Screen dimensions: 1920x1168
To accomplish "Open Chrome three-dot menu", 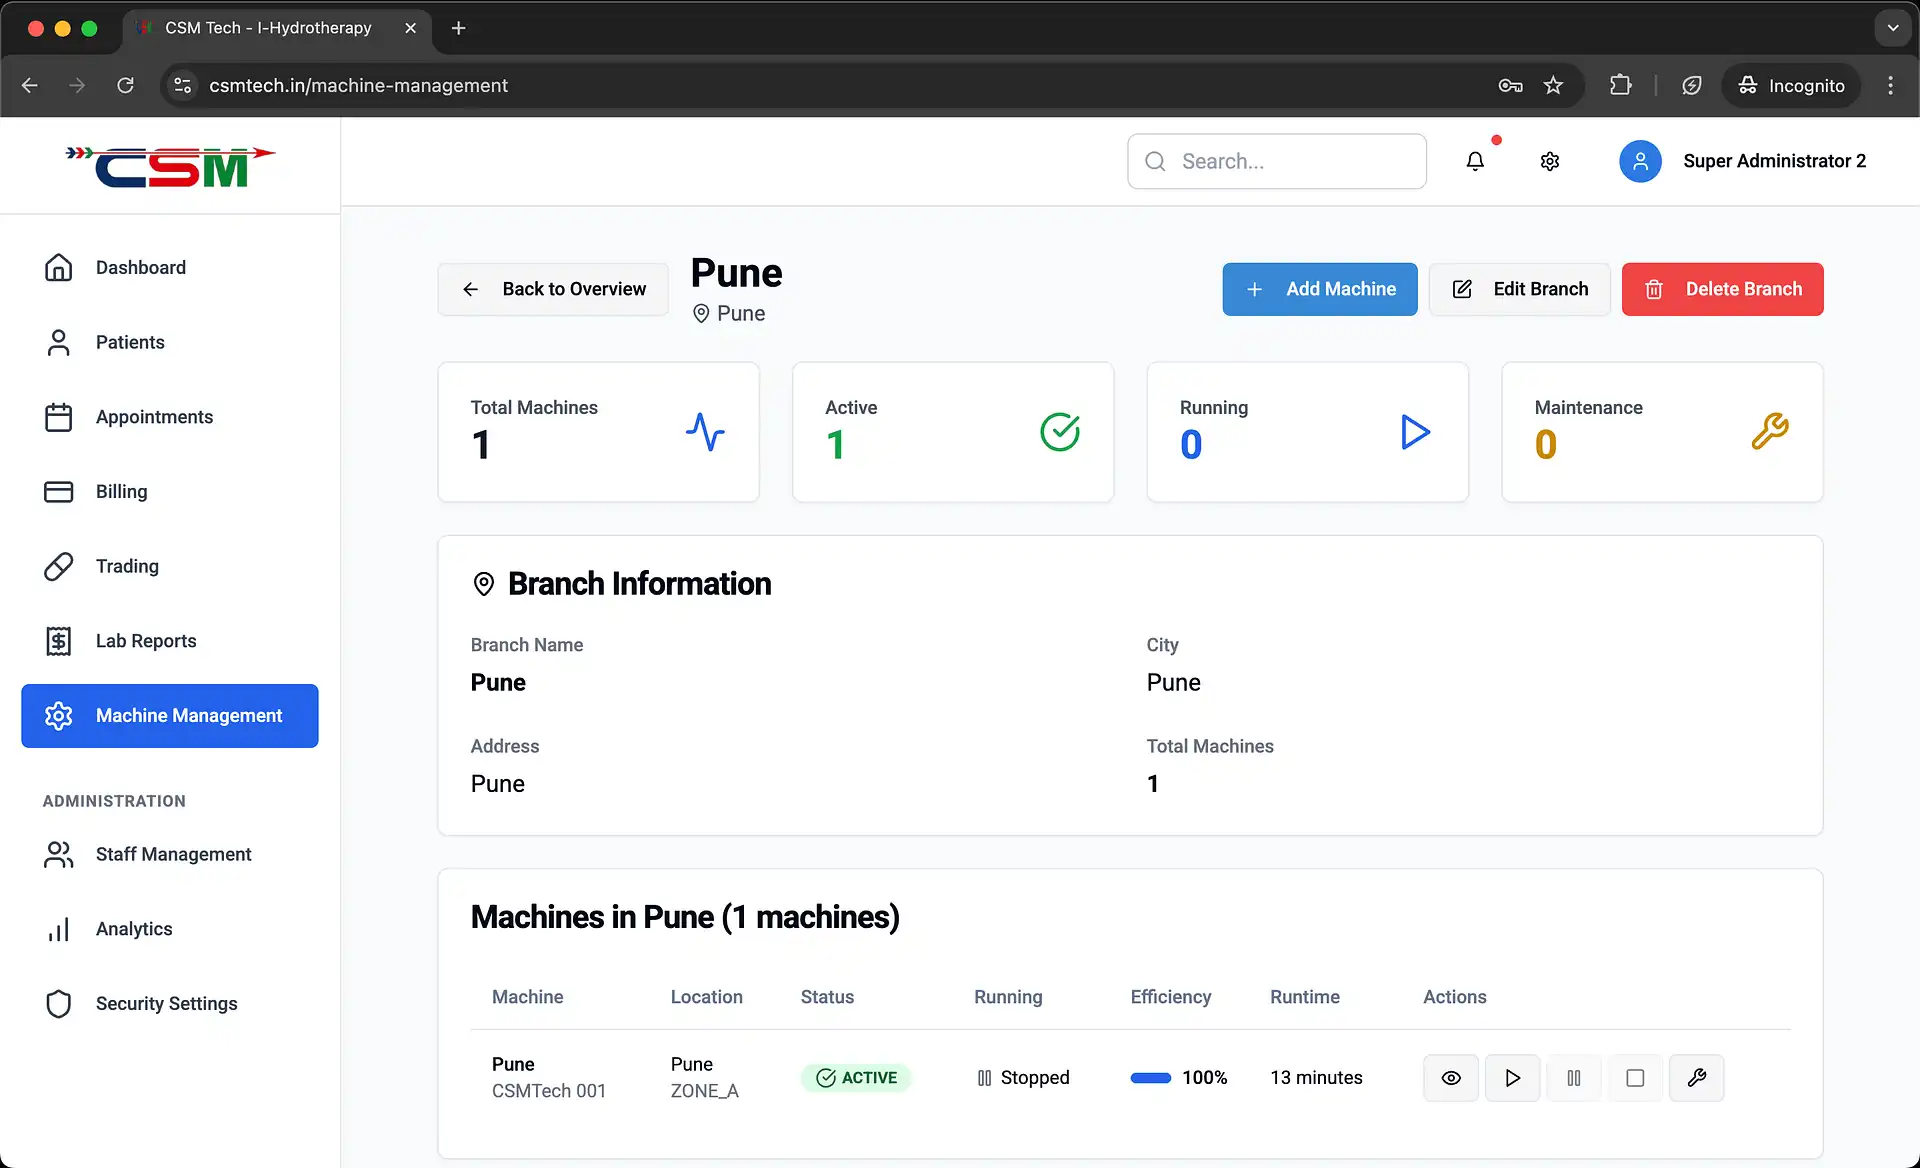I will [1890, 86].
